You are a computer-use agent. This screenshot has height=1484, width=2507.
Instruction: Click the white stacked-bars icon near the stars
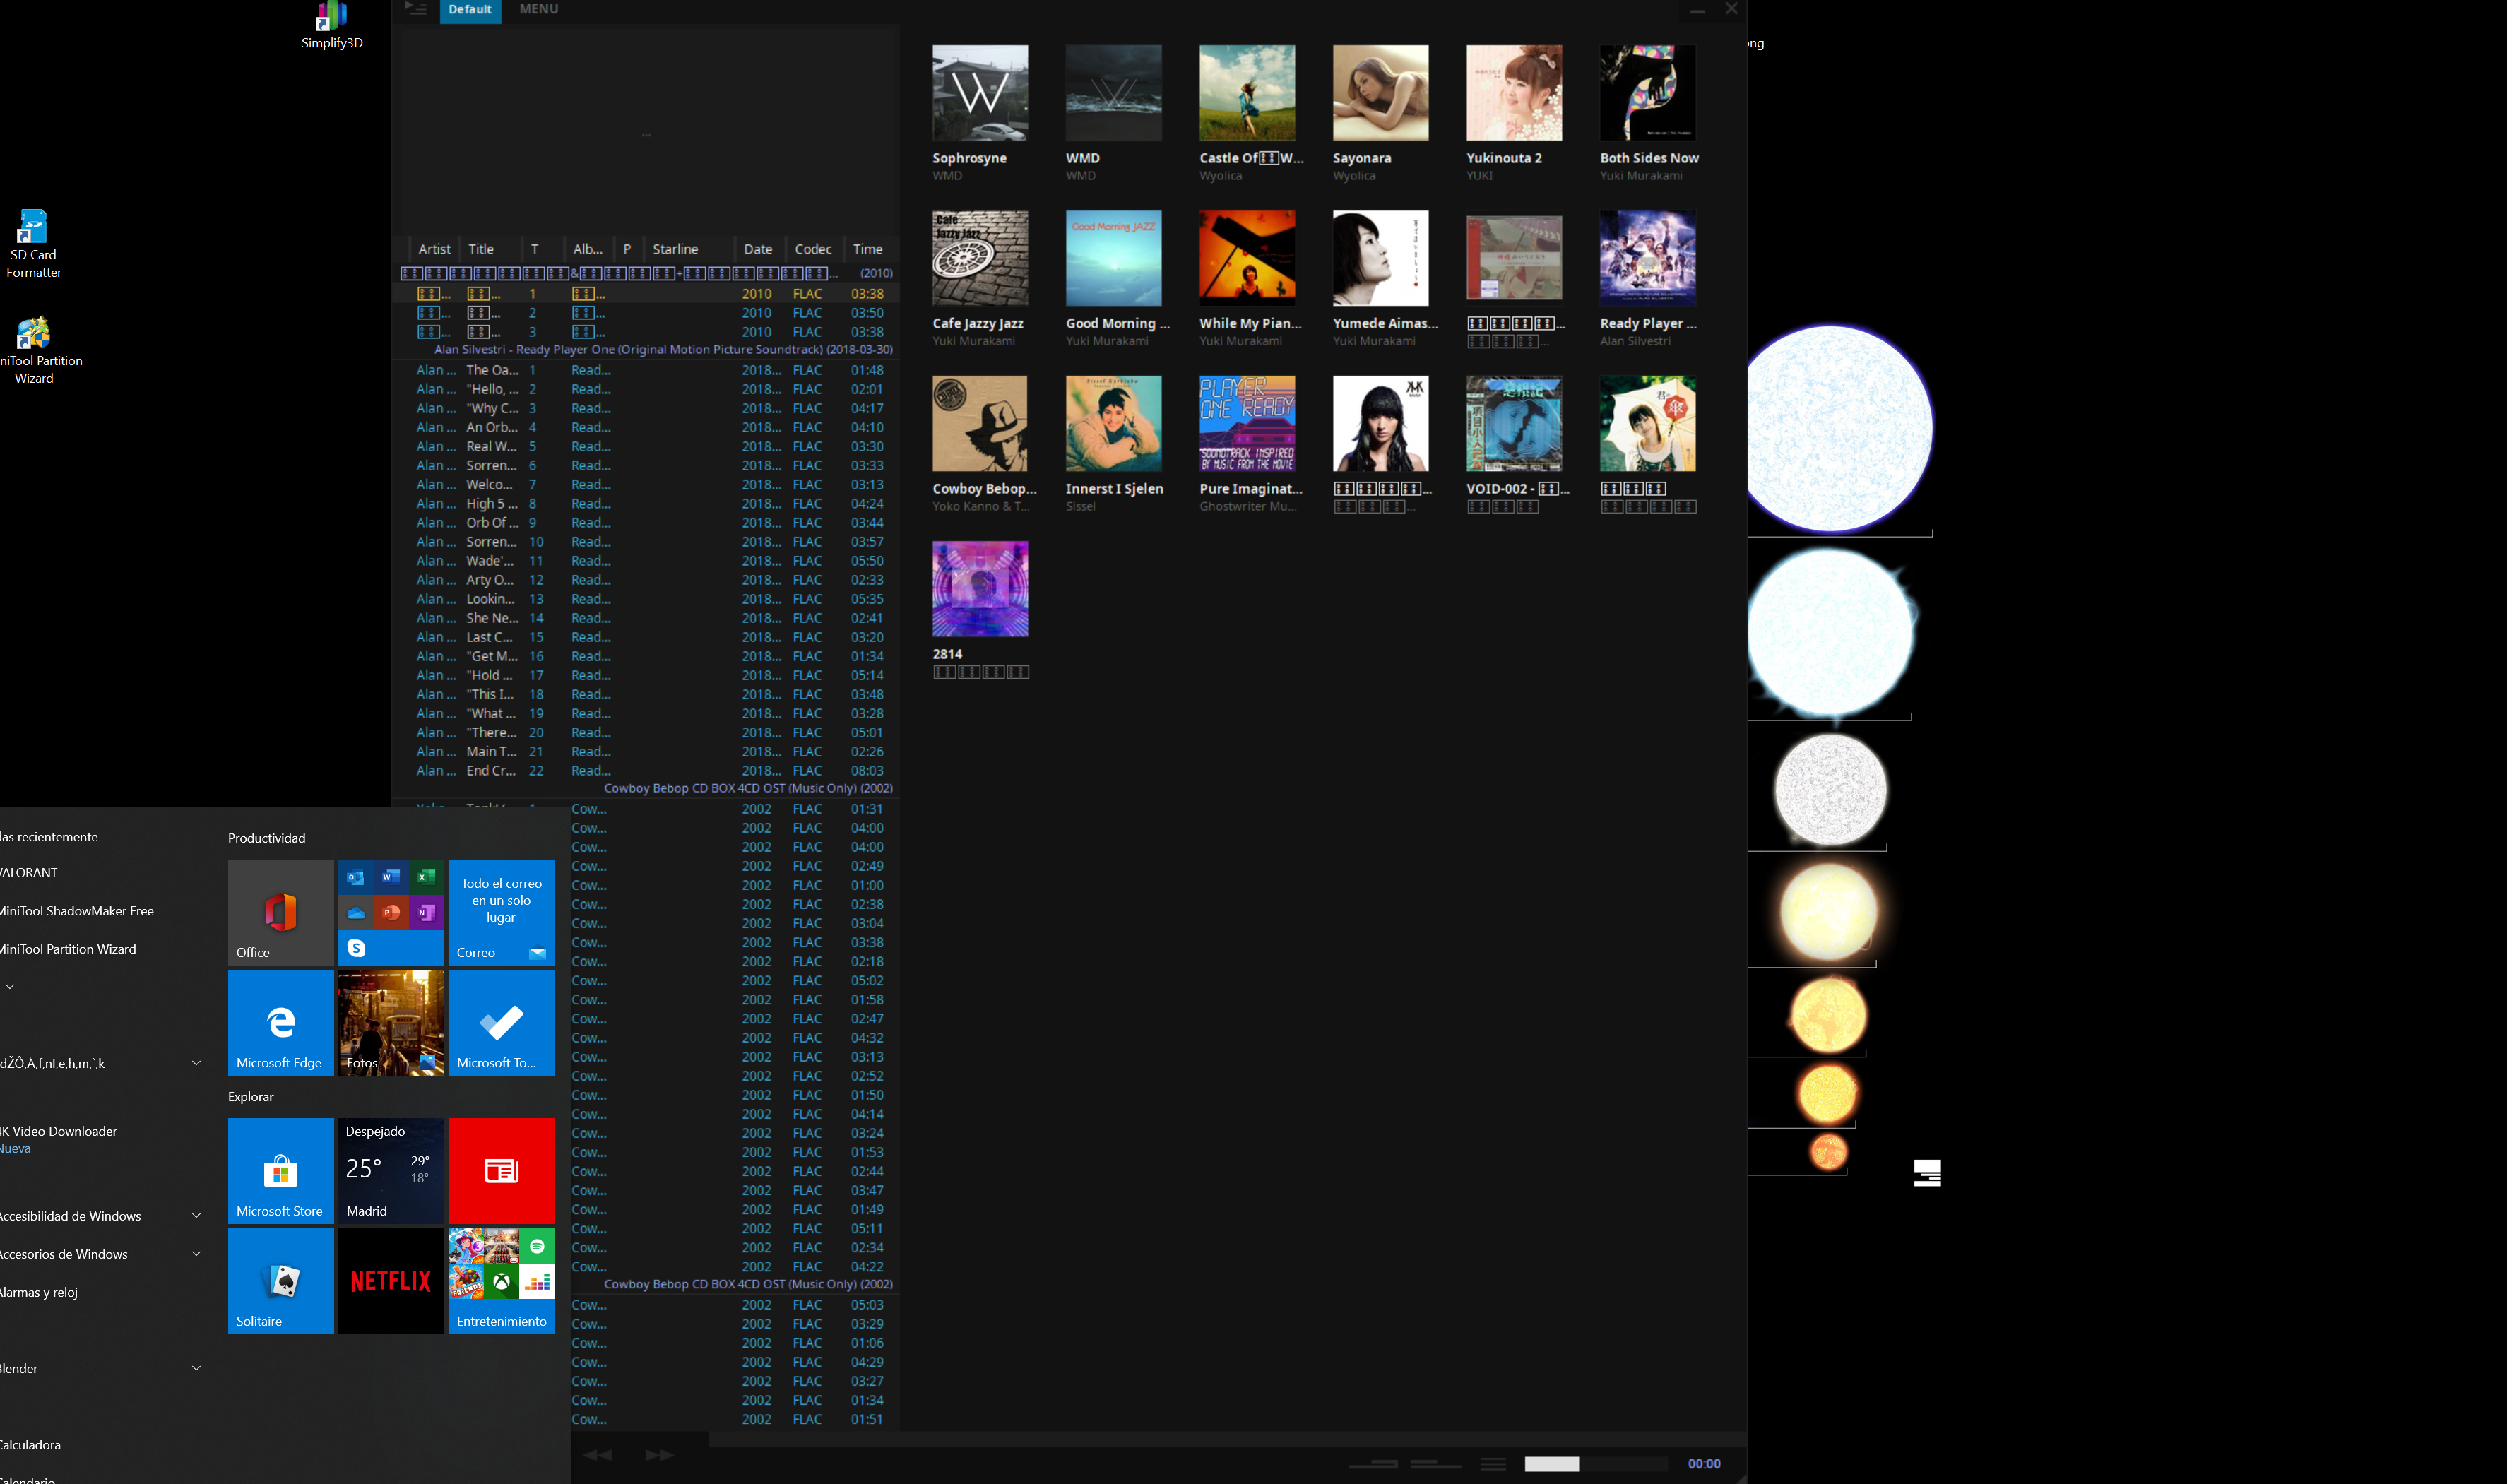(x=1927, y=1172)
